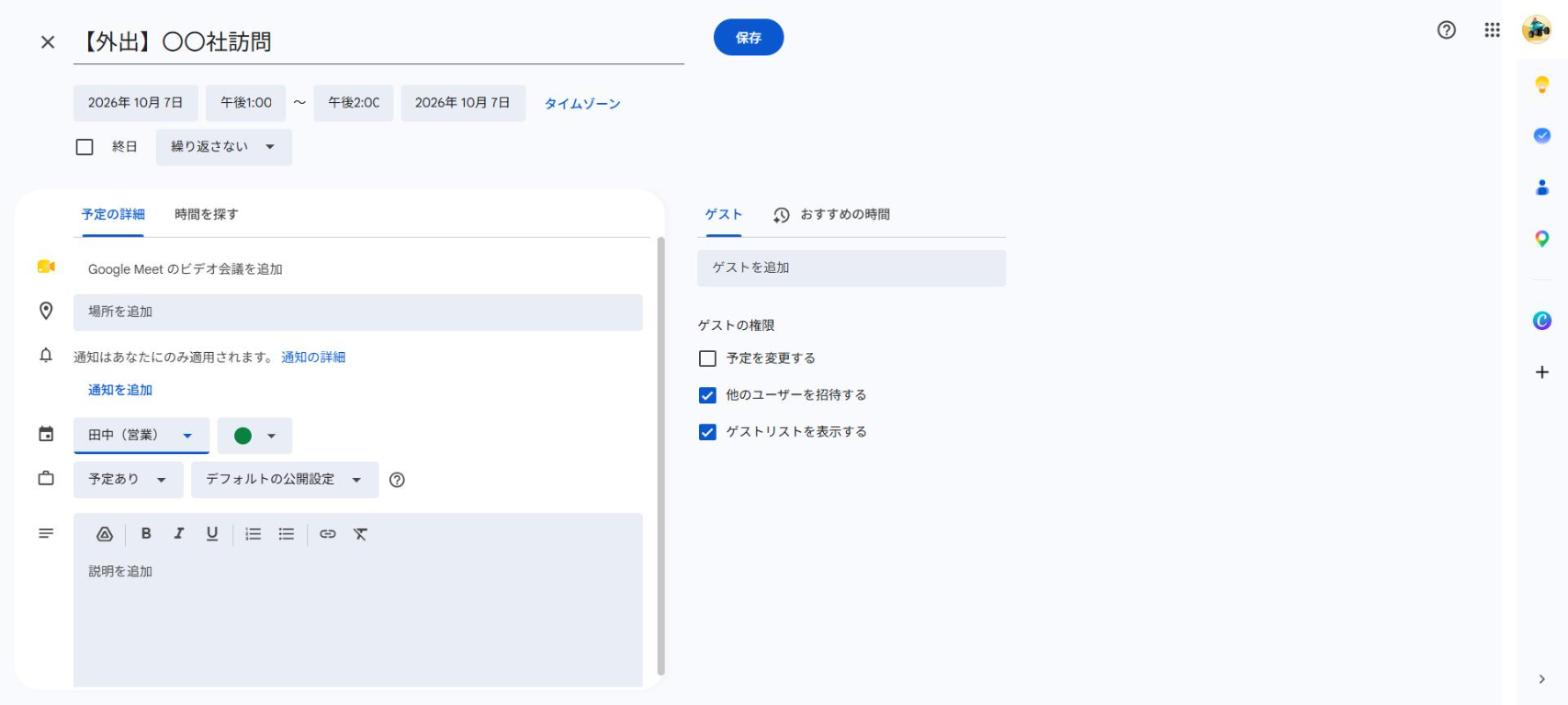Open Contacts in side panel

(x=1541, y=187)
